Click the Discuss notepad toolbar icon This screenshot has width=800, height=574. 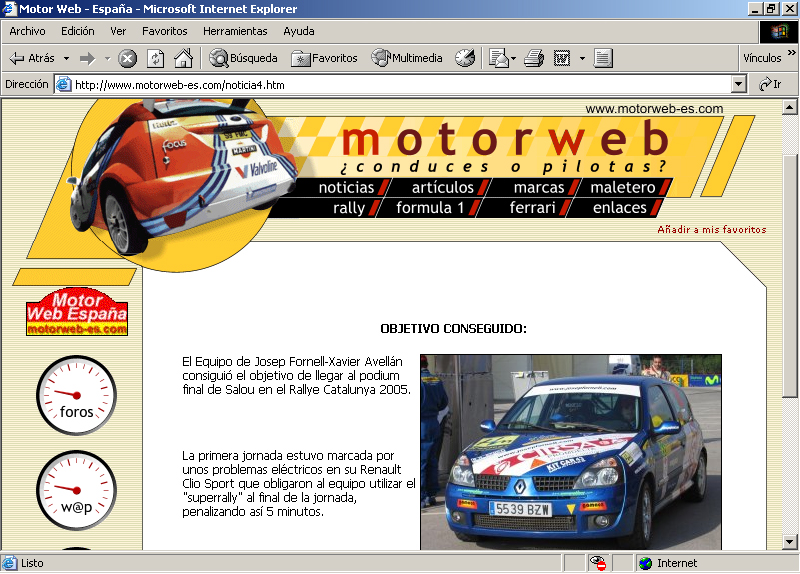pyautogui.click(x=603, y=58)
